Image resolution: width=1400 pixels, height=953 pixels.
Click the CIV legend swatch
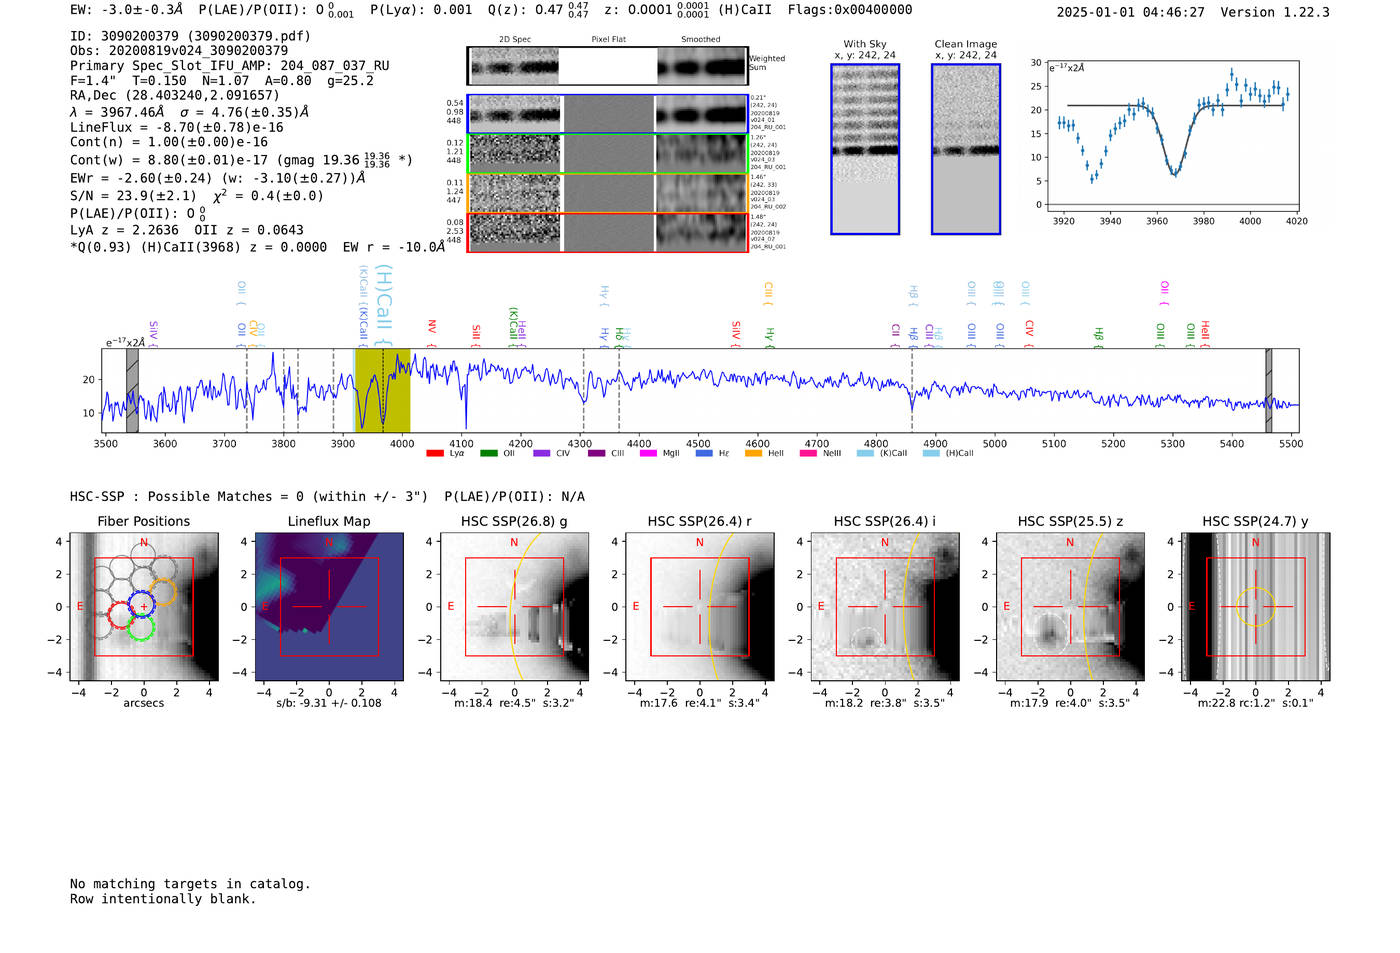click(541, 453)
